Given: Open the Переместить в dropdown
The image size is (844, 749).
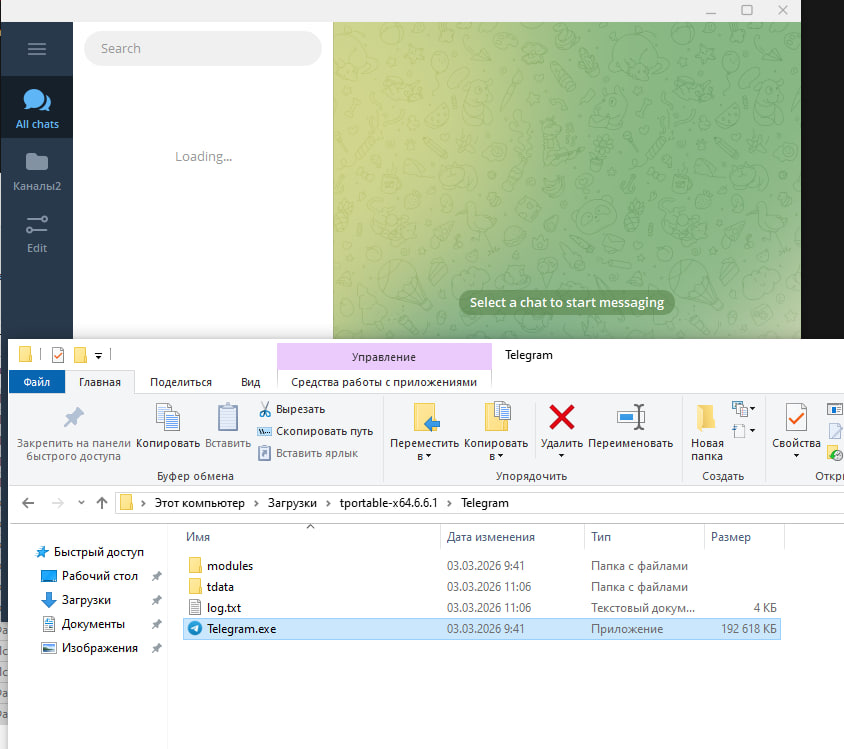Looking at the screenshot, I should [x=424, y=432].
